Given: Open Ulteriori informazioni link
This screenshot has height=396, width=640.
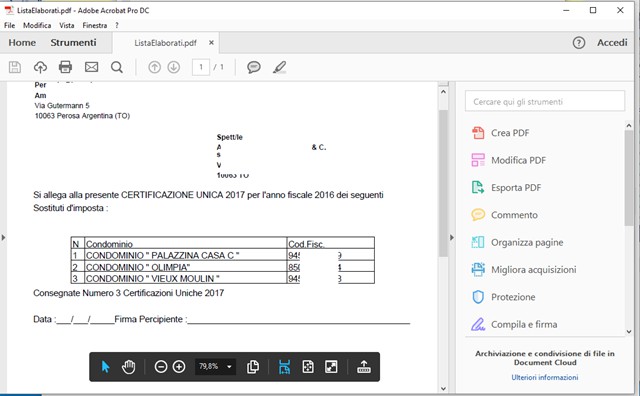Looking at the screenshot, I should pyautogui.click(x=544, y=377).
